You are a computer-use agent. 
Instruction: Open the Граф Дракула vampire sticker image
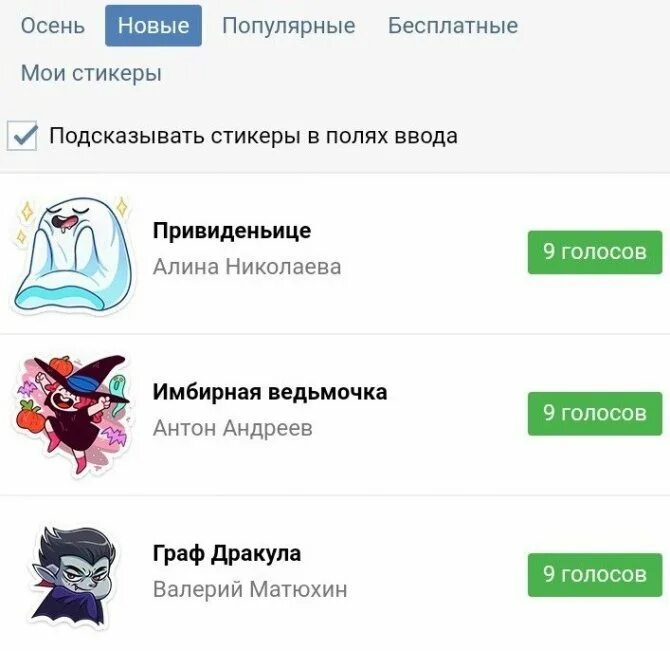73,577
